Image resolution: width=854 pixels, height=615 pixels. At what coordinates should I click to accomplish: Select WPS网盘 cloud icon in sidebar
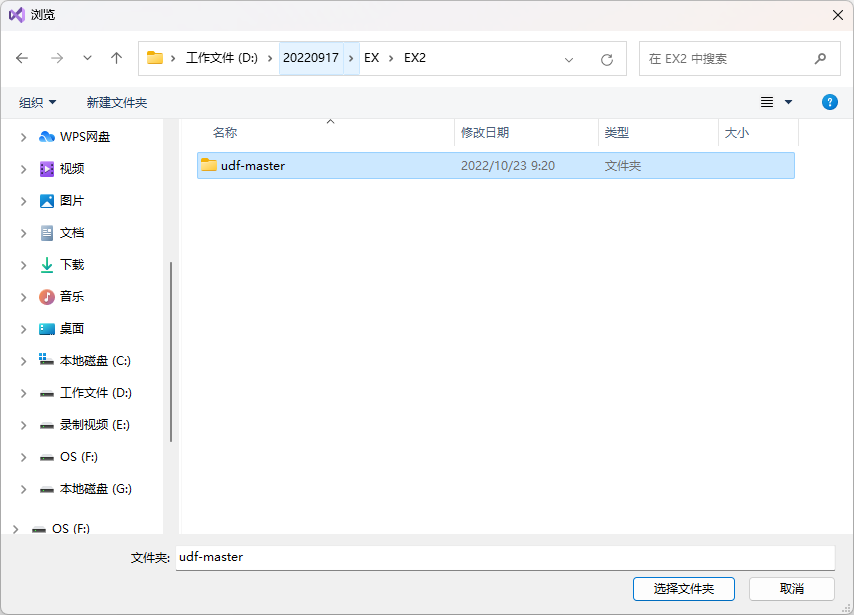[x=47, y=137]
